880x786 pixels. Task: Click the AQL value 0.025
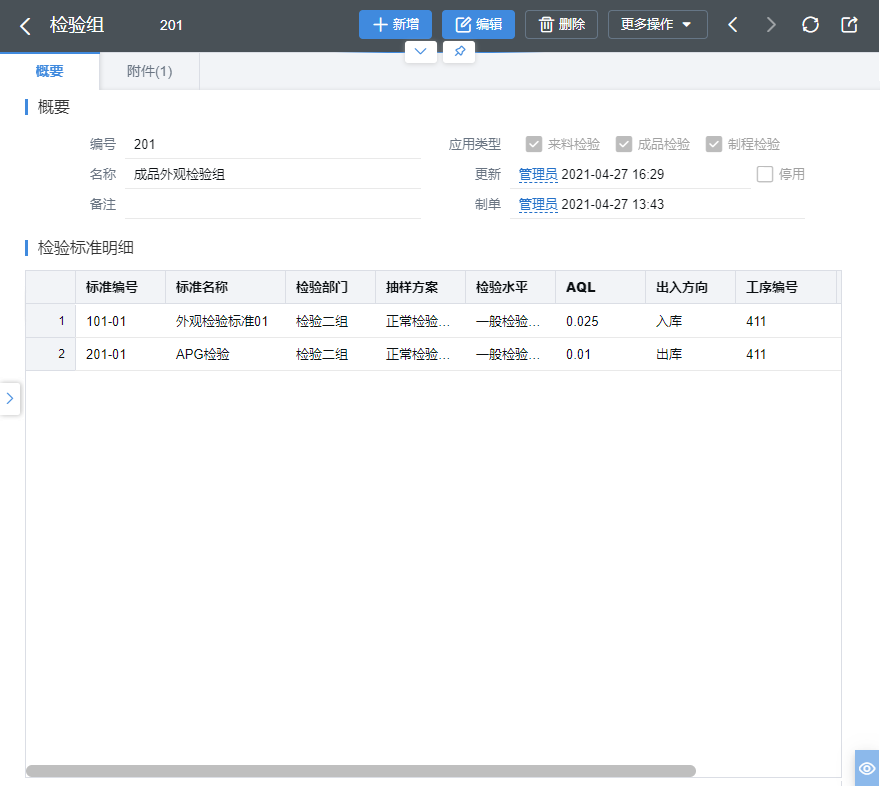(601, 321)
